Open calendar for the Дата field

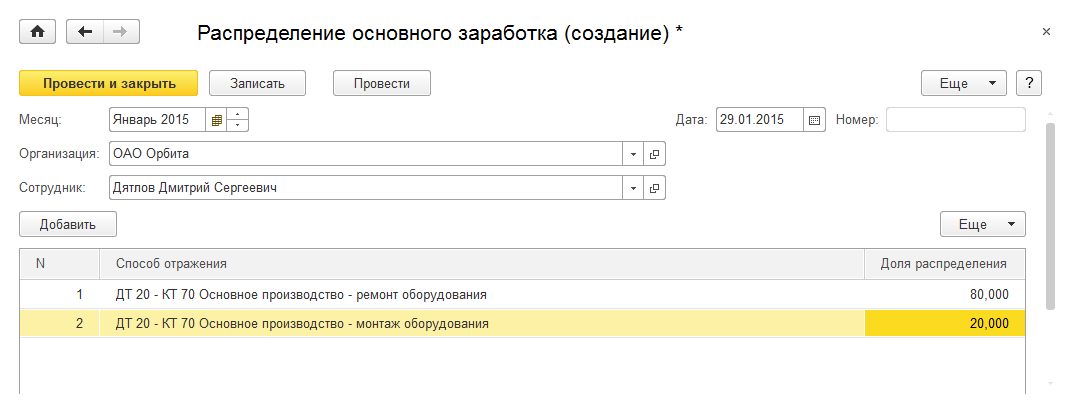(x=814, y=120)
